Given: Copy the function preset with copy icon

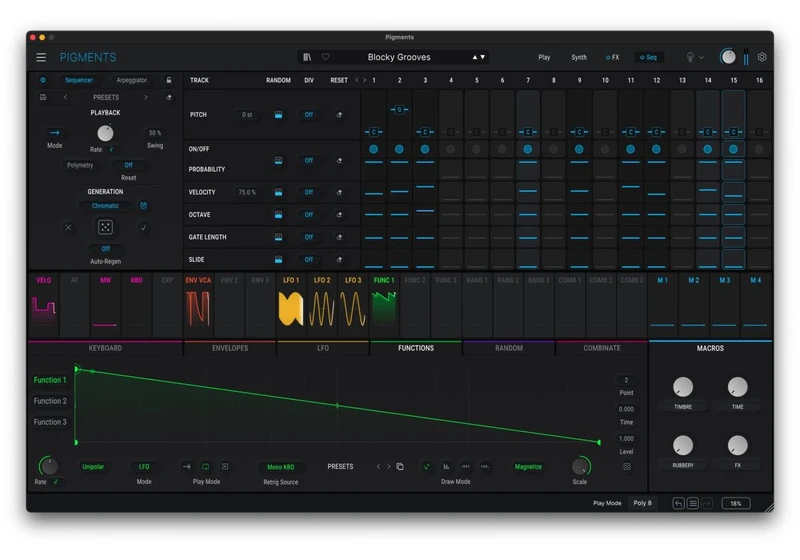Looking at the screenshot, I should [x=400, y=466].
